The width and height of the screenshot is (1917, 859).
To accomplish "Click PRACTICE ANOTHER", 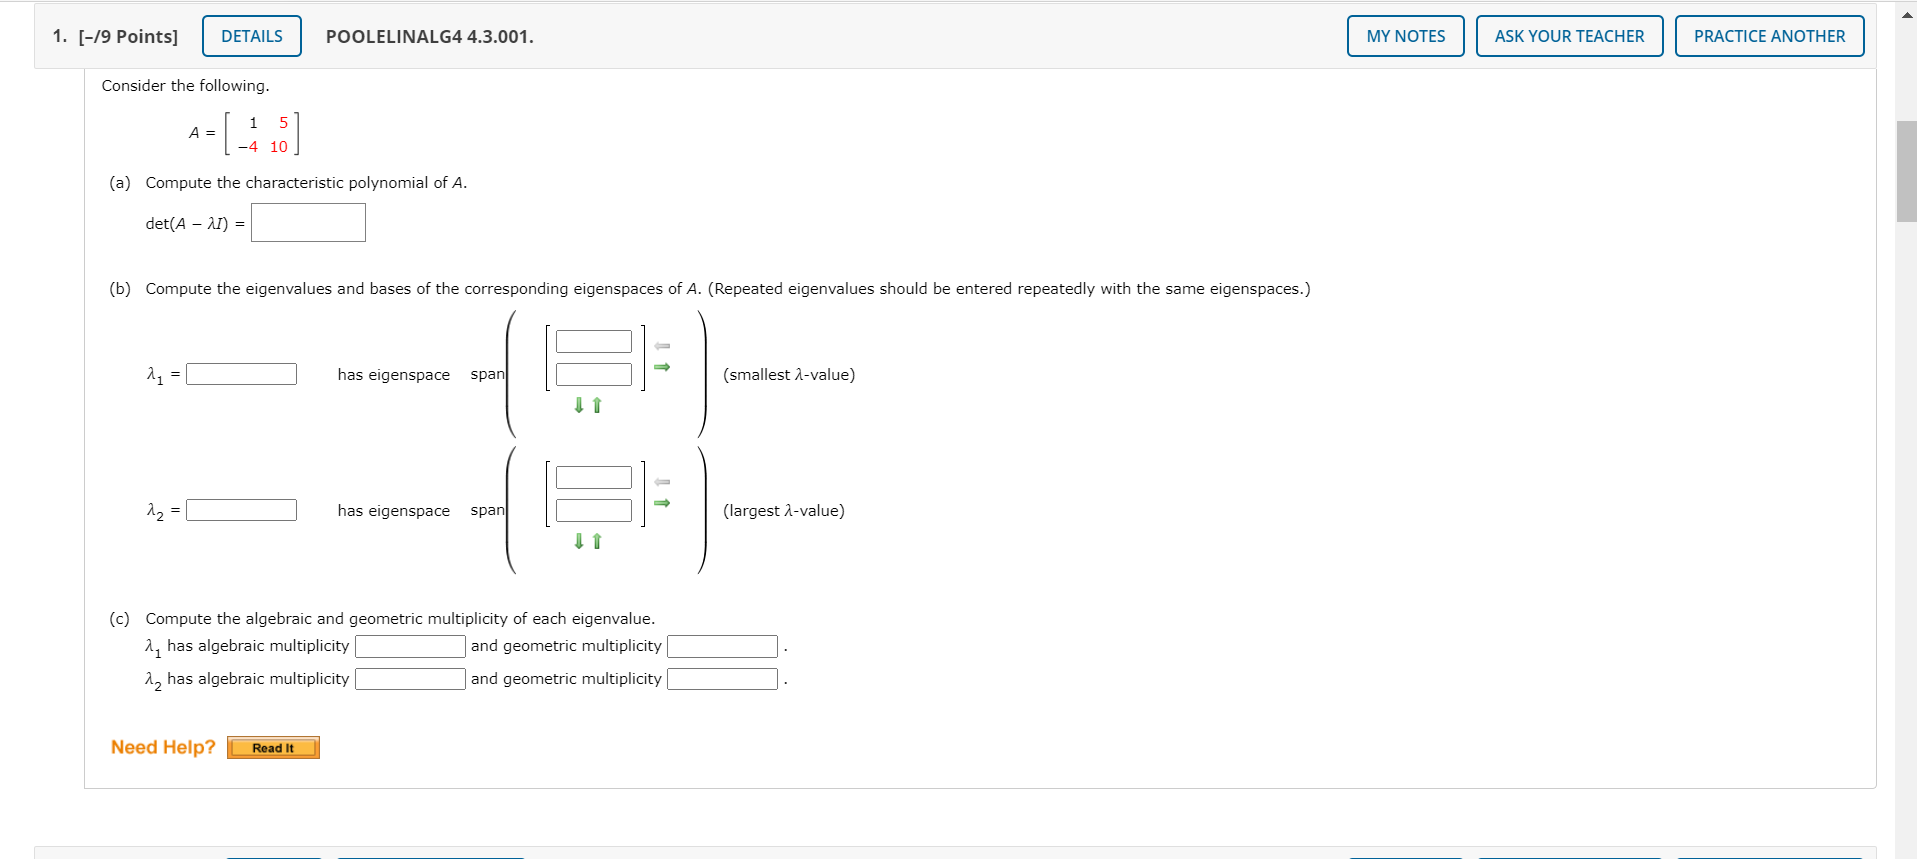I will [x=1769, y=35].
